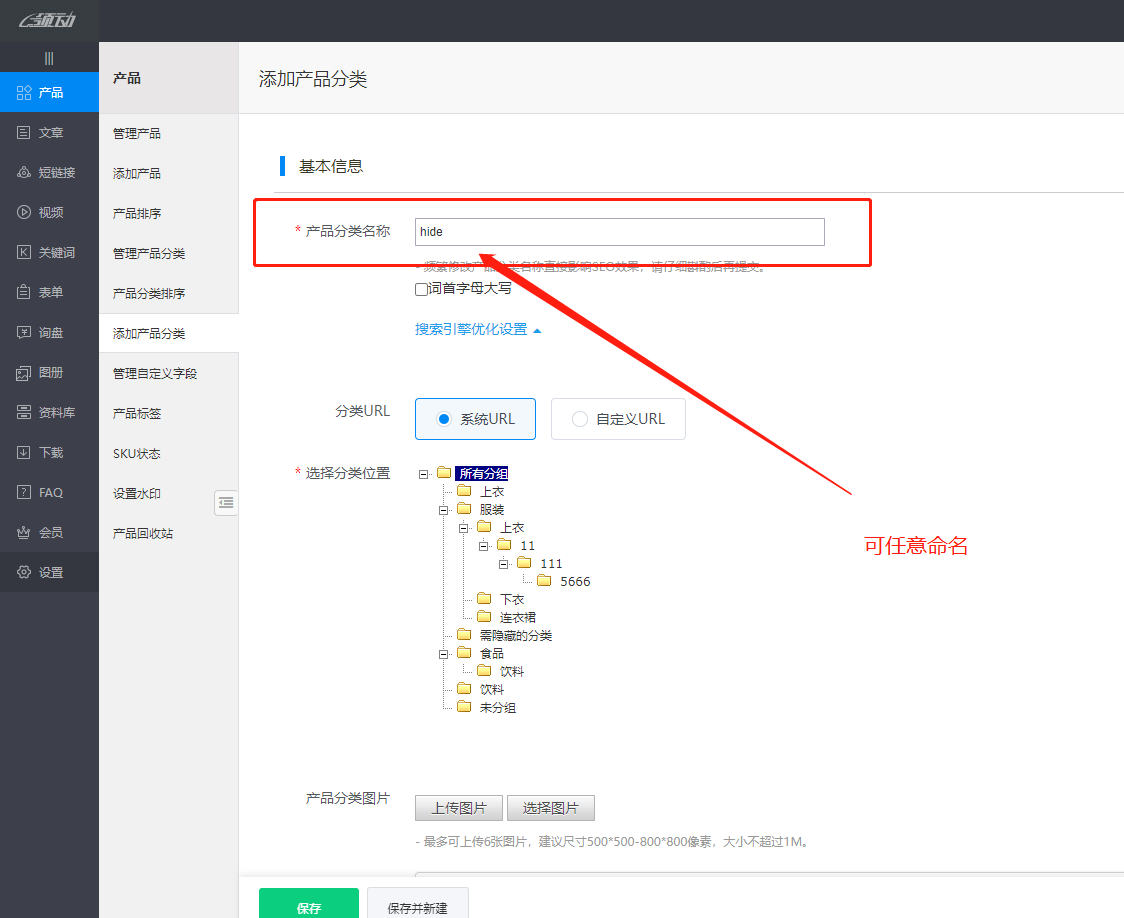Choose the 自定义URL radio option
1124x918 pixels.
pos(580,419)
